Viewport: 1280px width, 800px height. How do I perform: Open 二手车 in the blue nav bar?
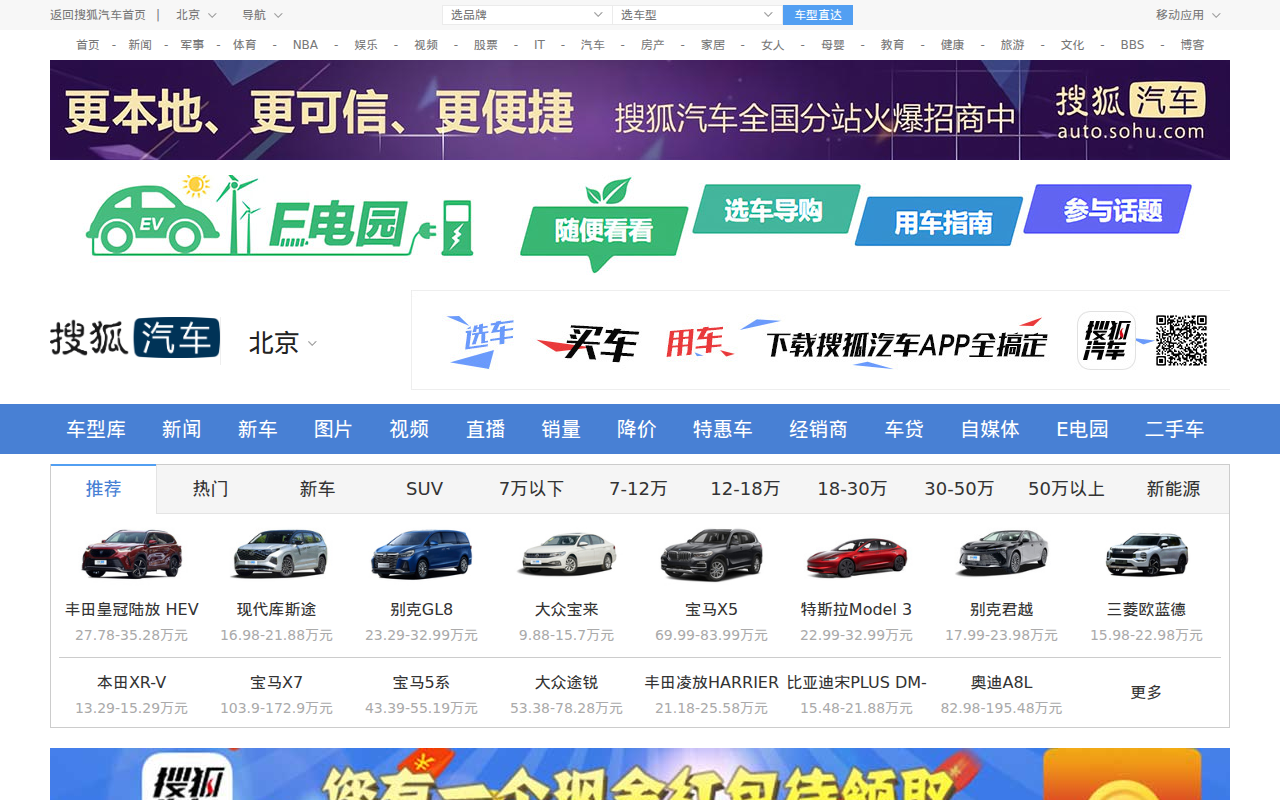pos(1174,429)
